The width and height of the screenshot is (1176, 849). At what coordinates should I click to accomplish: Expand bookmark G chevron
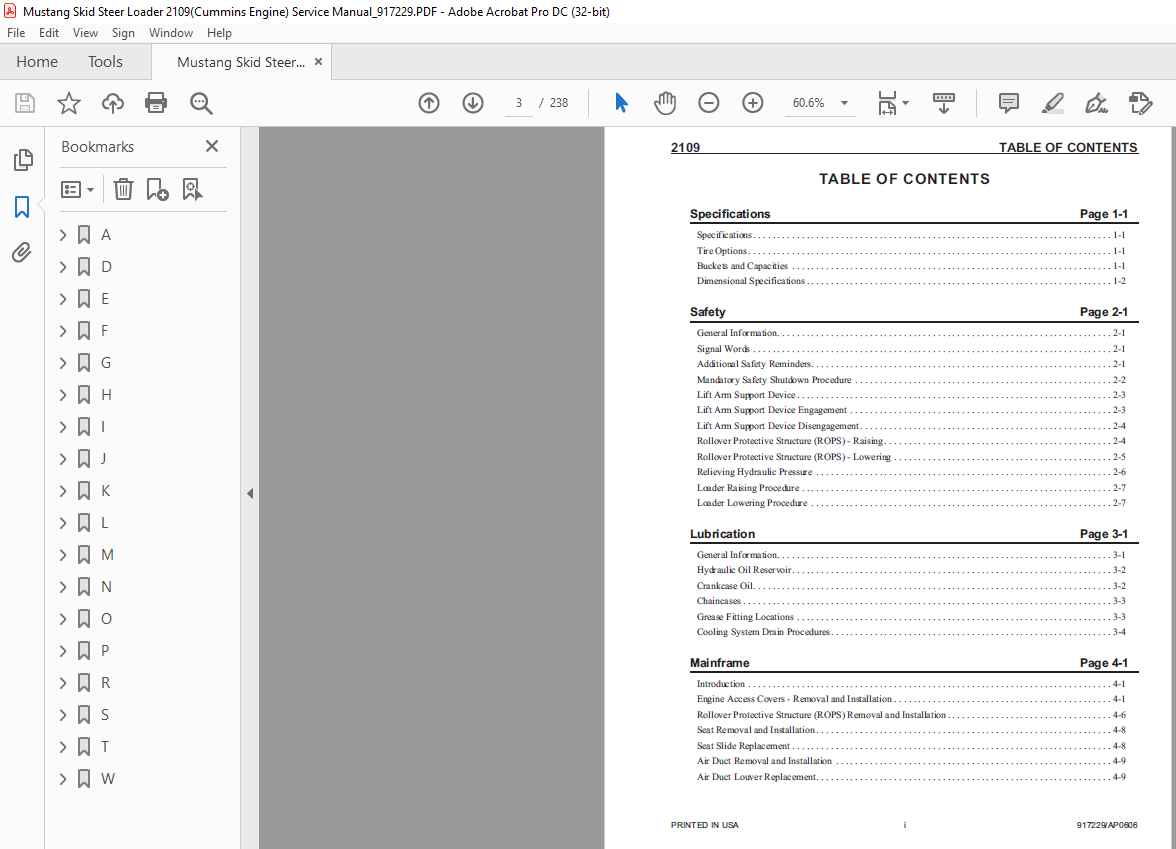[x=63, y=363]
